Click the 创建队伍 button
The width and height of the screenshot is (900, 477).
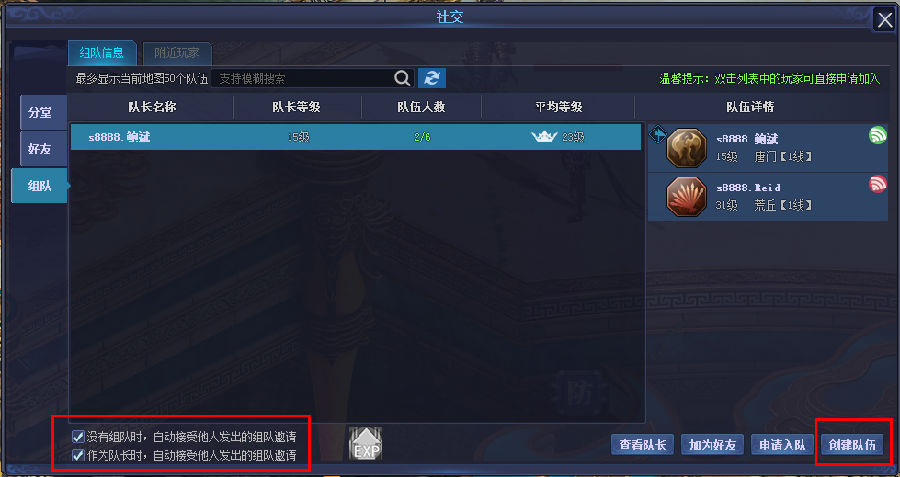[852, 444]
